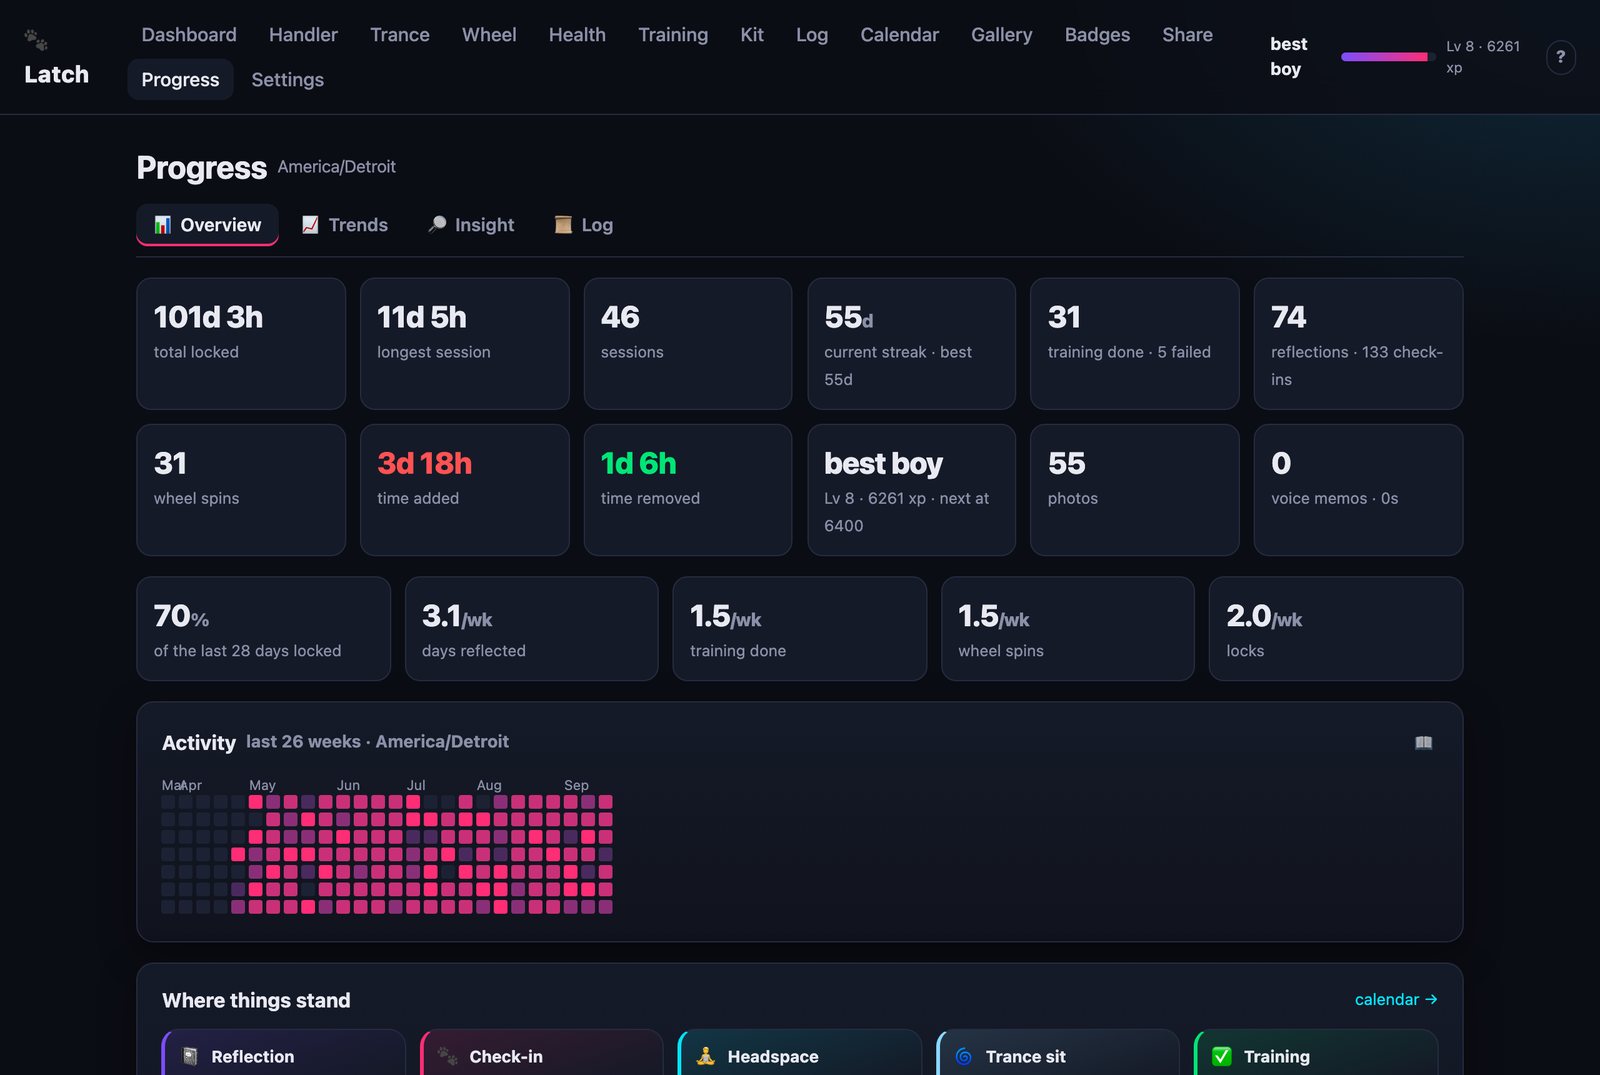The width and height of the screenshot is (1600, 1075).
Task: Click the Overview bar chart icon
Action: click(x=162, y=225)
